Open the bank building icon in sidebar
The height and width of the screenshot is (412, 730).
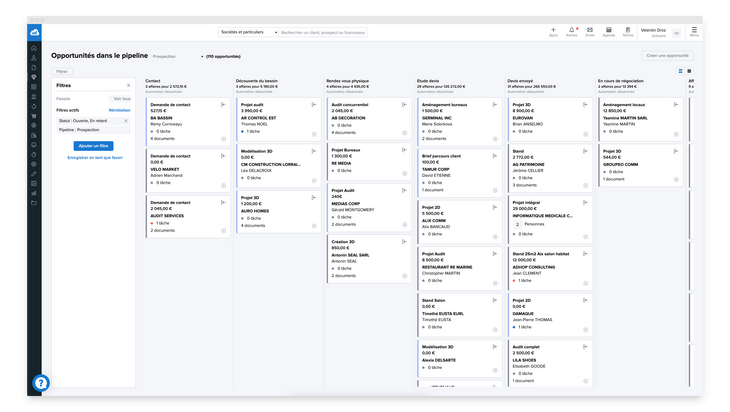(x=34, y=96)
